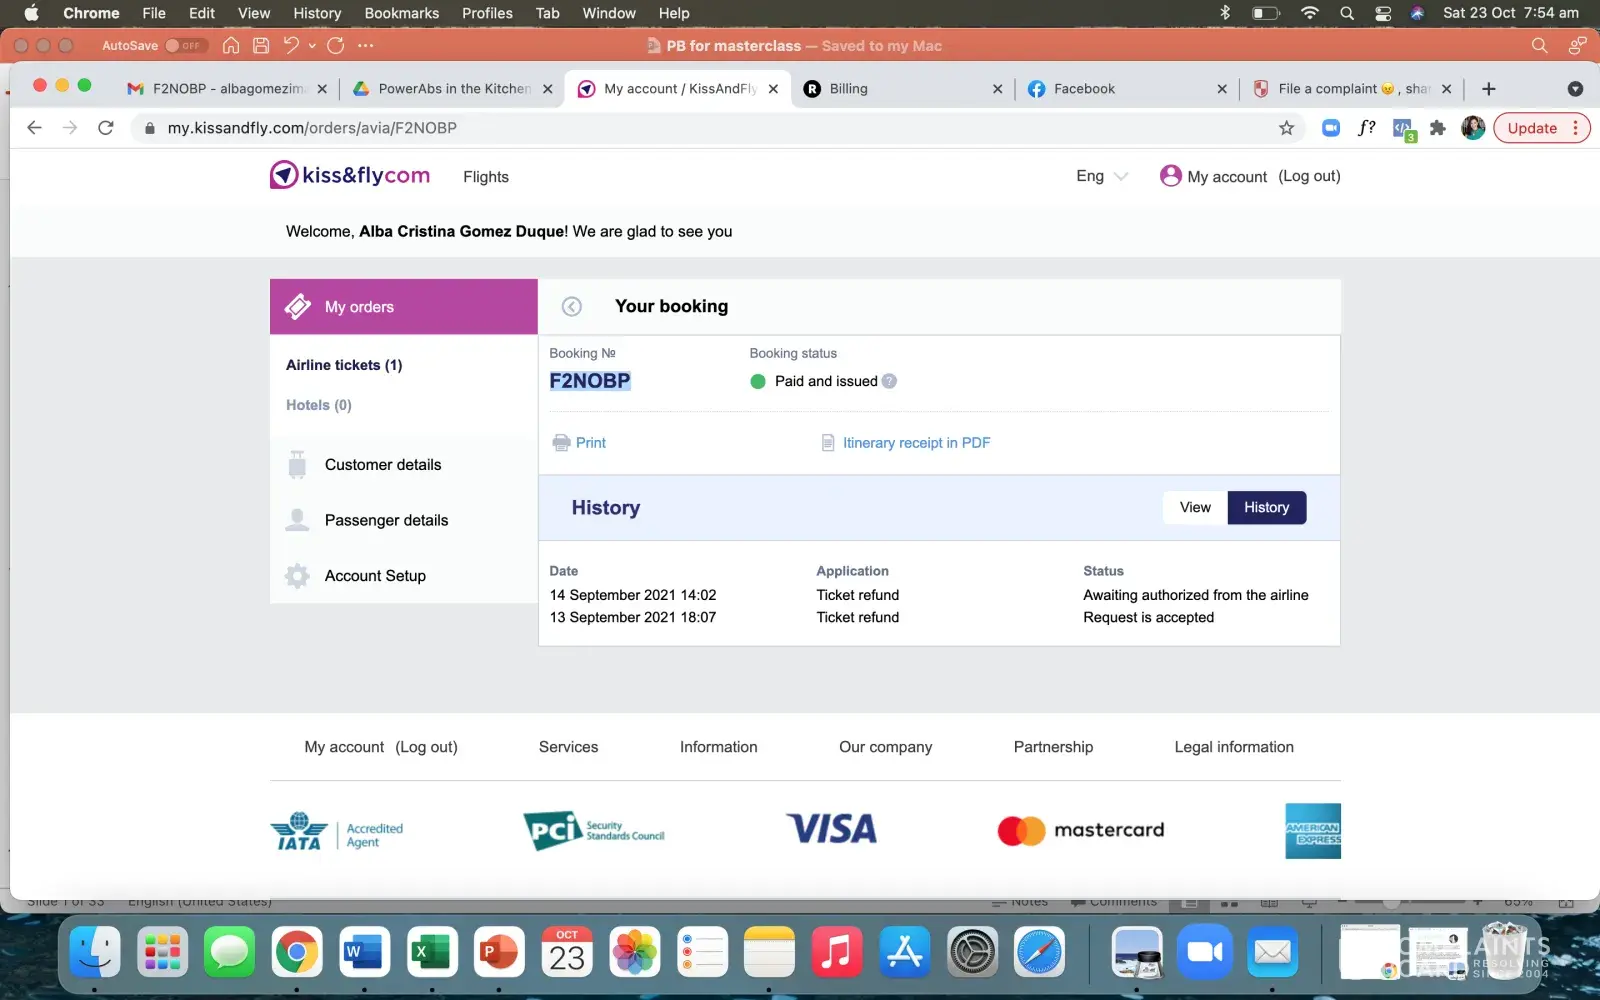Open Finder from the Dock
The width and height of the screenshot is (1600, 1000).
(95, 951)
